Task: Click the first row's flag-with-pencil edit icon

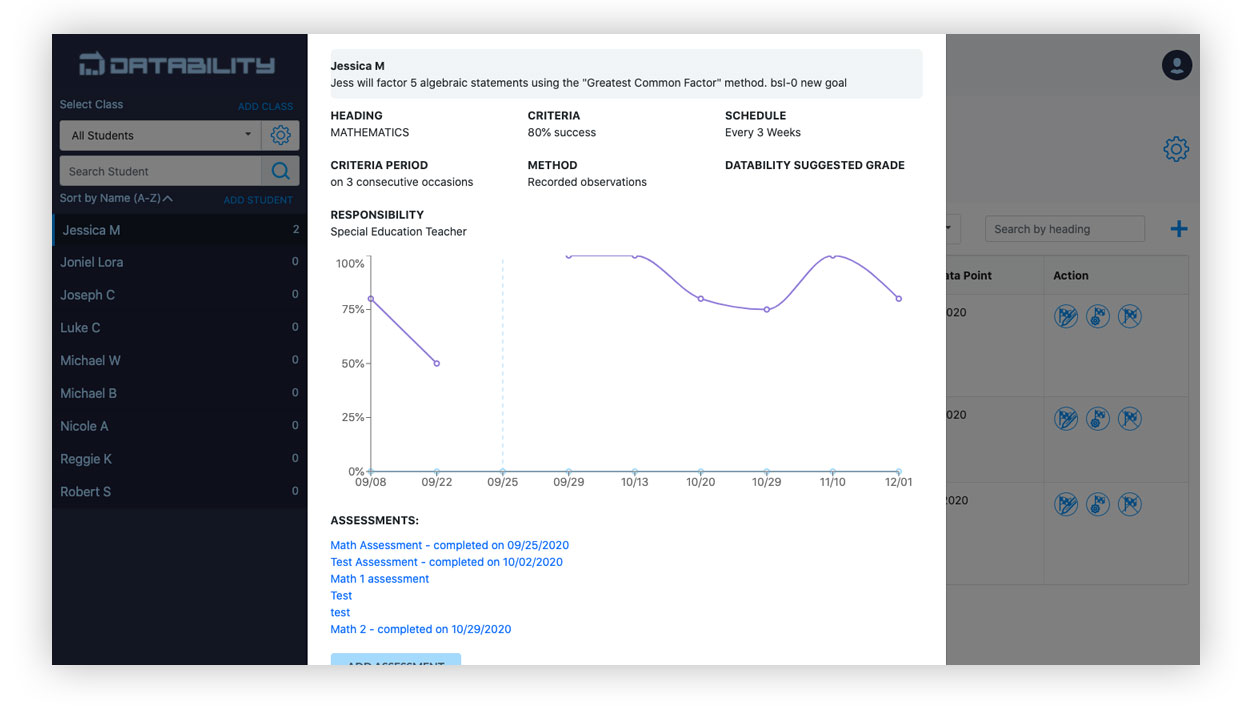Action: [x=1066, y=317]
